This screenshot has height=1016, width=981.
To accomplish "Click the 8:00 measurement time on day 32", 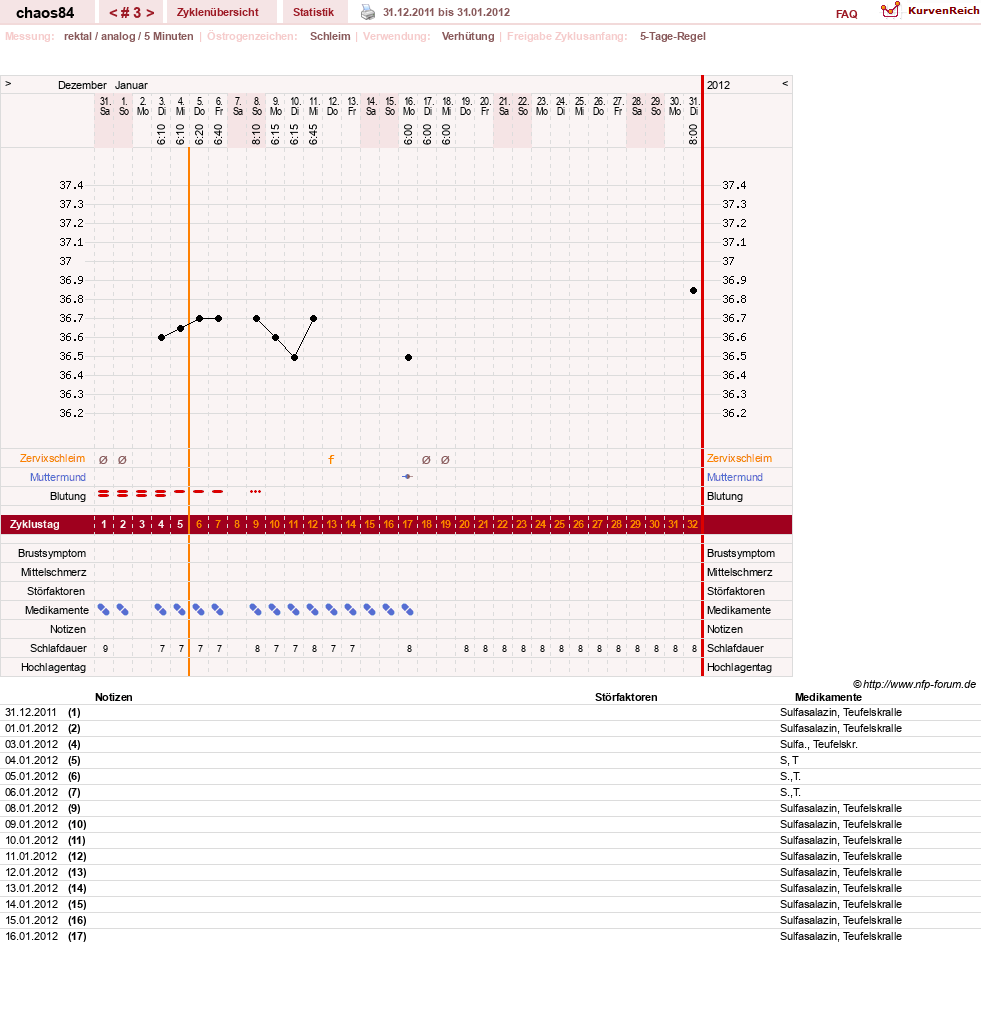I will [x=693, y=134].
